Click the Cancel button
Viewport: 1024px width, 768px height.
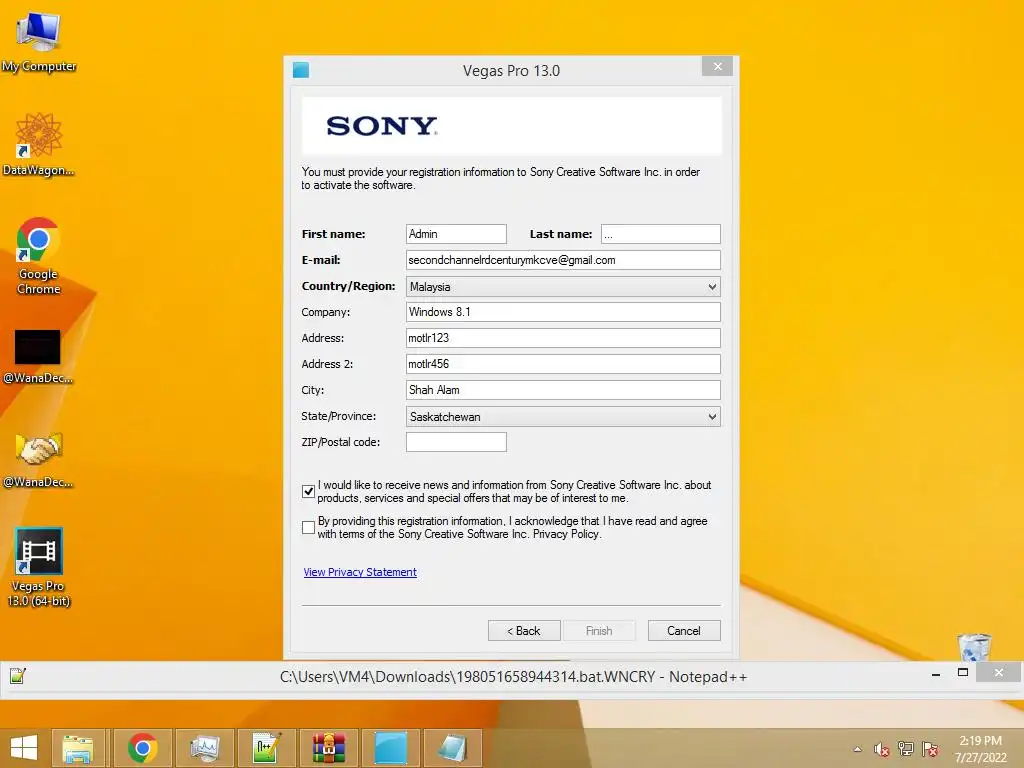tap(684, 630)
